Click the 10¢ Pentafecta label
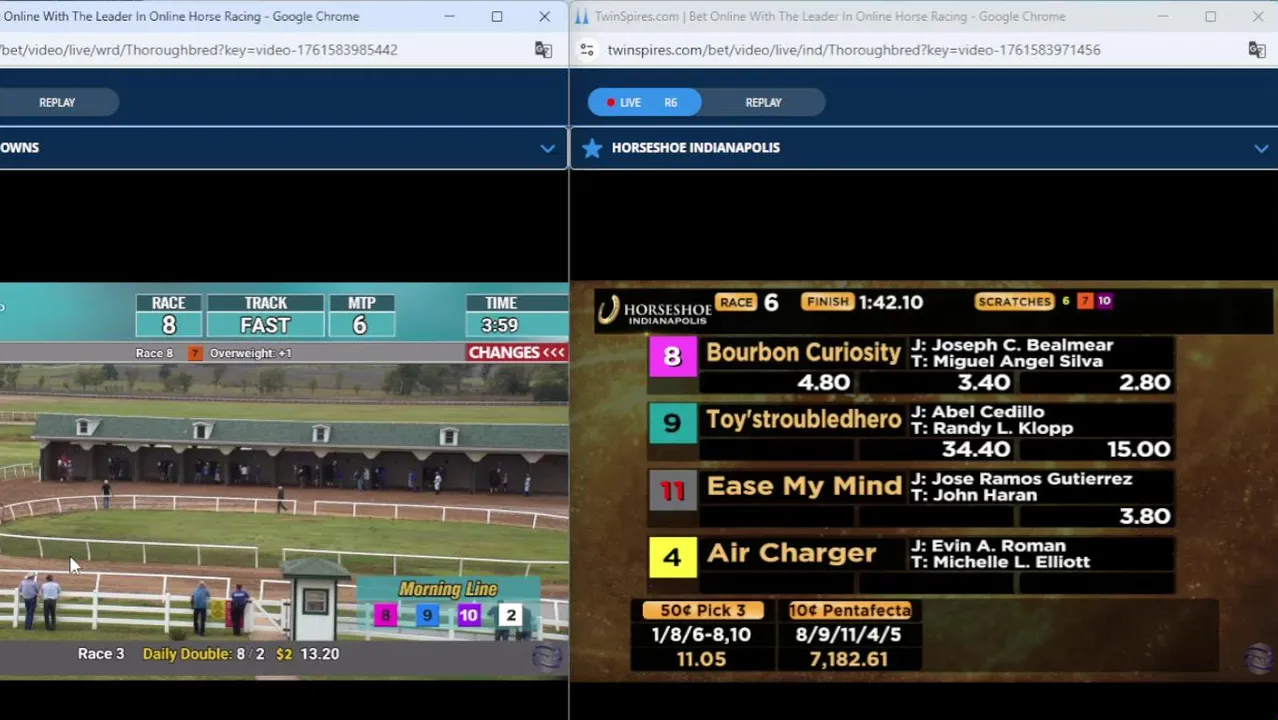This screenshot has height=720, width=1278. [849, 610]
